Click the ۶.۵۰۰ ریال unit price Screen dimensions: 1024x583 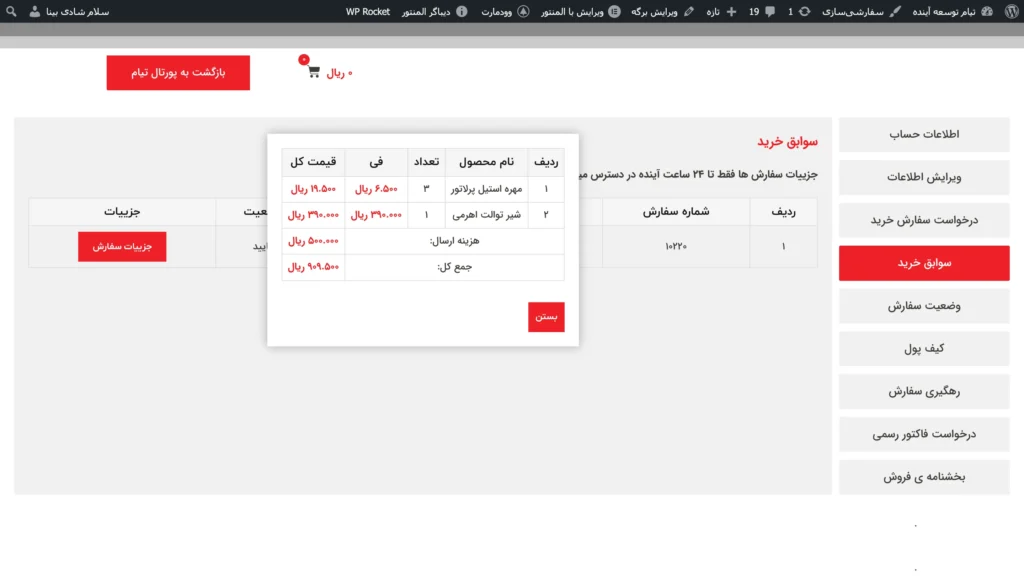(376, 189)
